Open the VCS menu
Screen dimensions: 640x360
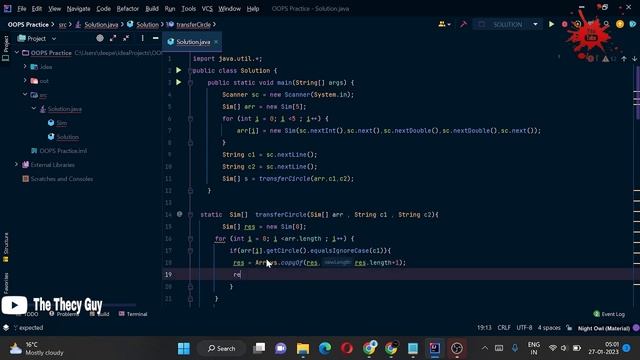[x=207, y=9]
